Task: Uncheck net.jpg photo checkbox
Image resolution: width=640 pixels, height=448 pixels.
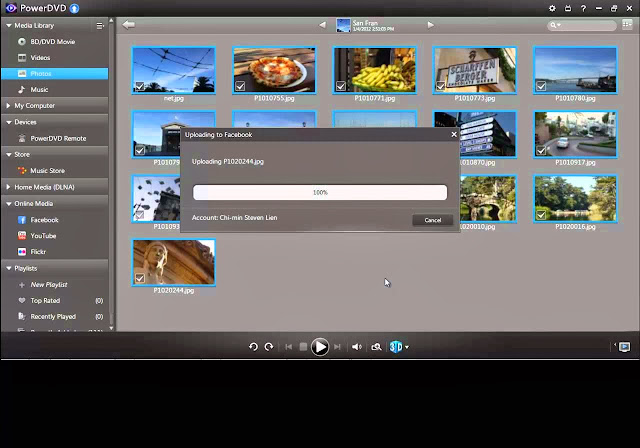Action: coord(140,86)
